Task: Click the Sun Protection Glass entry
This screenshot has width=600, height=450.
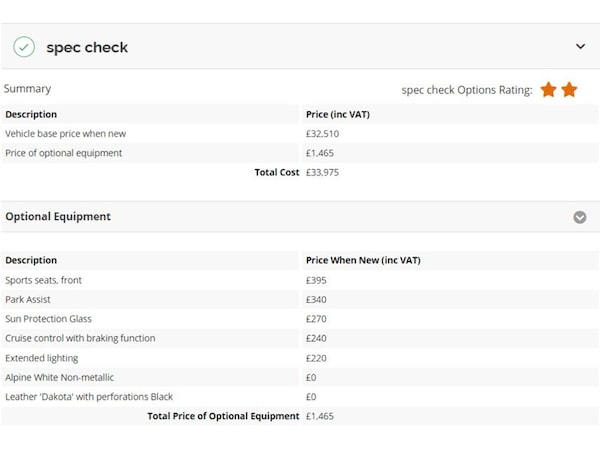Action: 48,319
